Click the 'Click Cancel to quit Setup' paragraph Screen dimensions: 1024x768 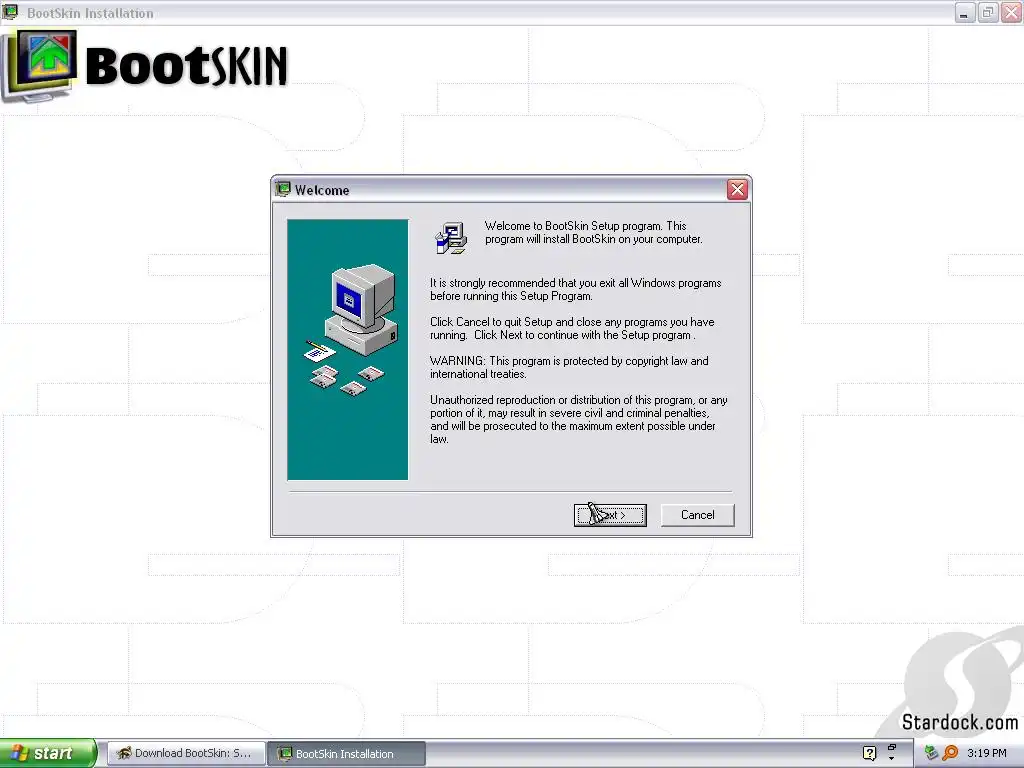tap(572, 328)
